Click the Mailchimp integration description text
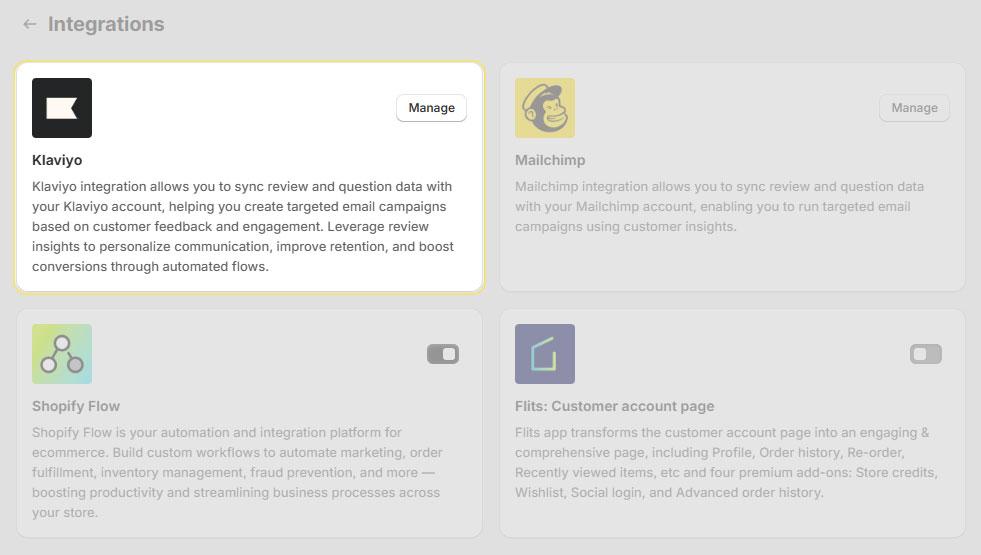The image size is (981, 555). coord(719,206)
